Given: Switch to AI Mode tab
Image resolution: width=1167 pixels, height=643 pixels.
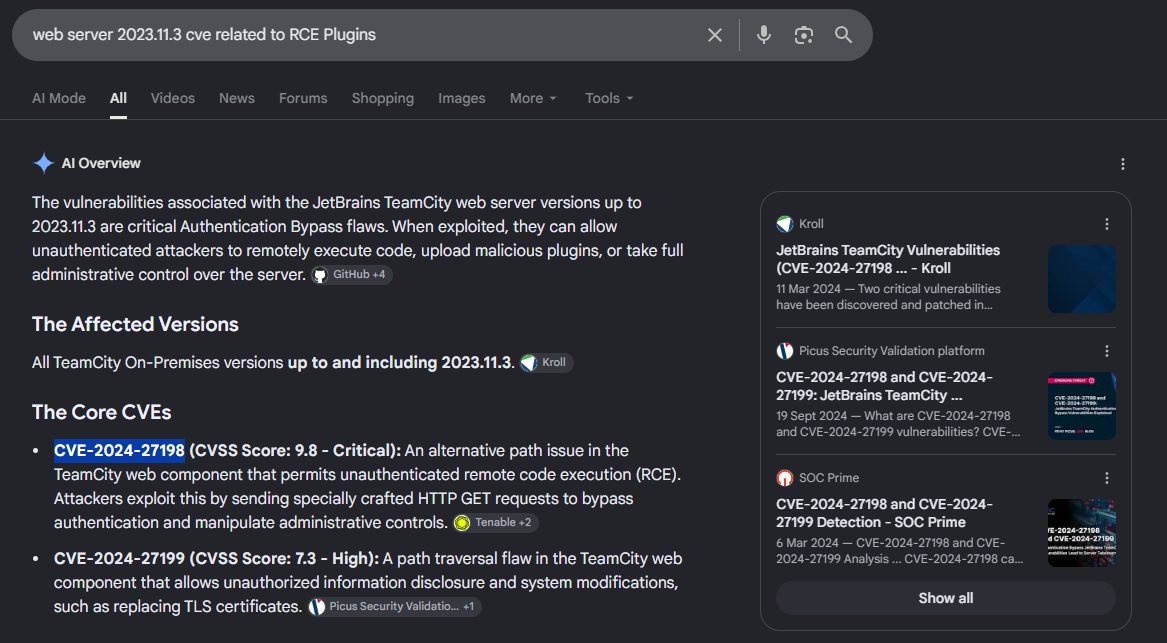Looking at the screenshot, I should pos(59,98).
